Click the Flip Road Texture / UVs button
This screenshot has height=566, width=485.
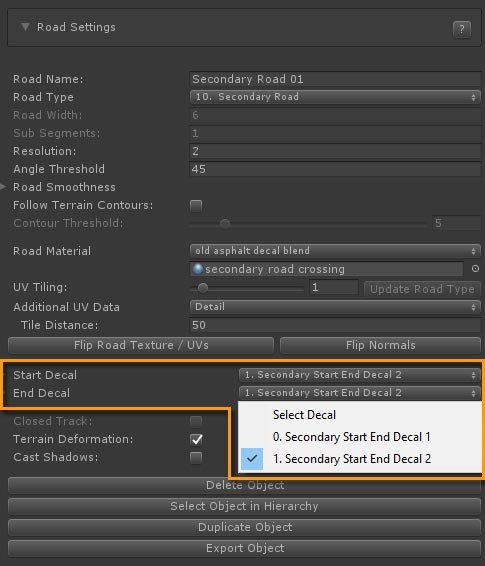141,345
